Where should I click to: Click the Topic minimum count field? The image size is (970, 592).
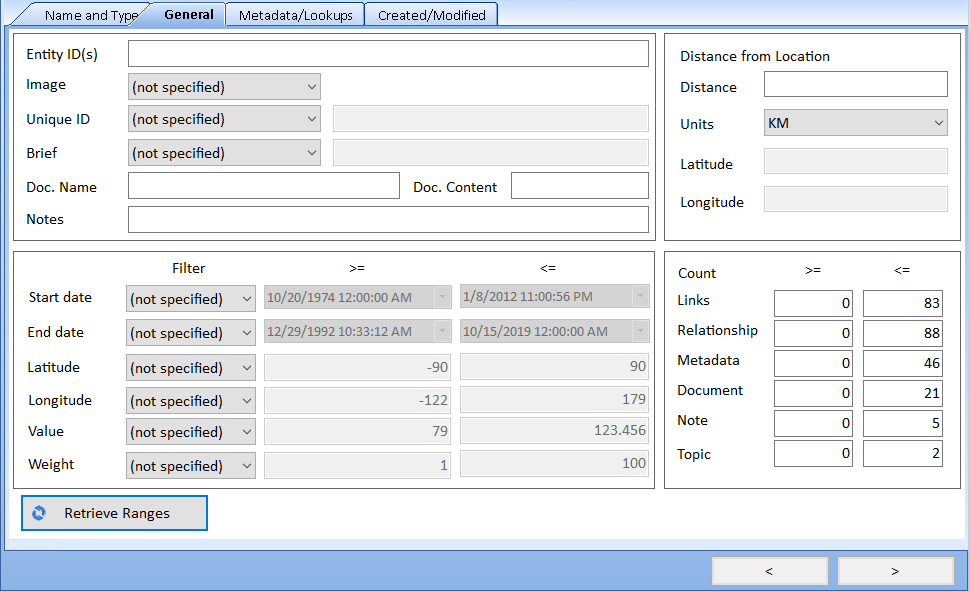tap(813, 453)
